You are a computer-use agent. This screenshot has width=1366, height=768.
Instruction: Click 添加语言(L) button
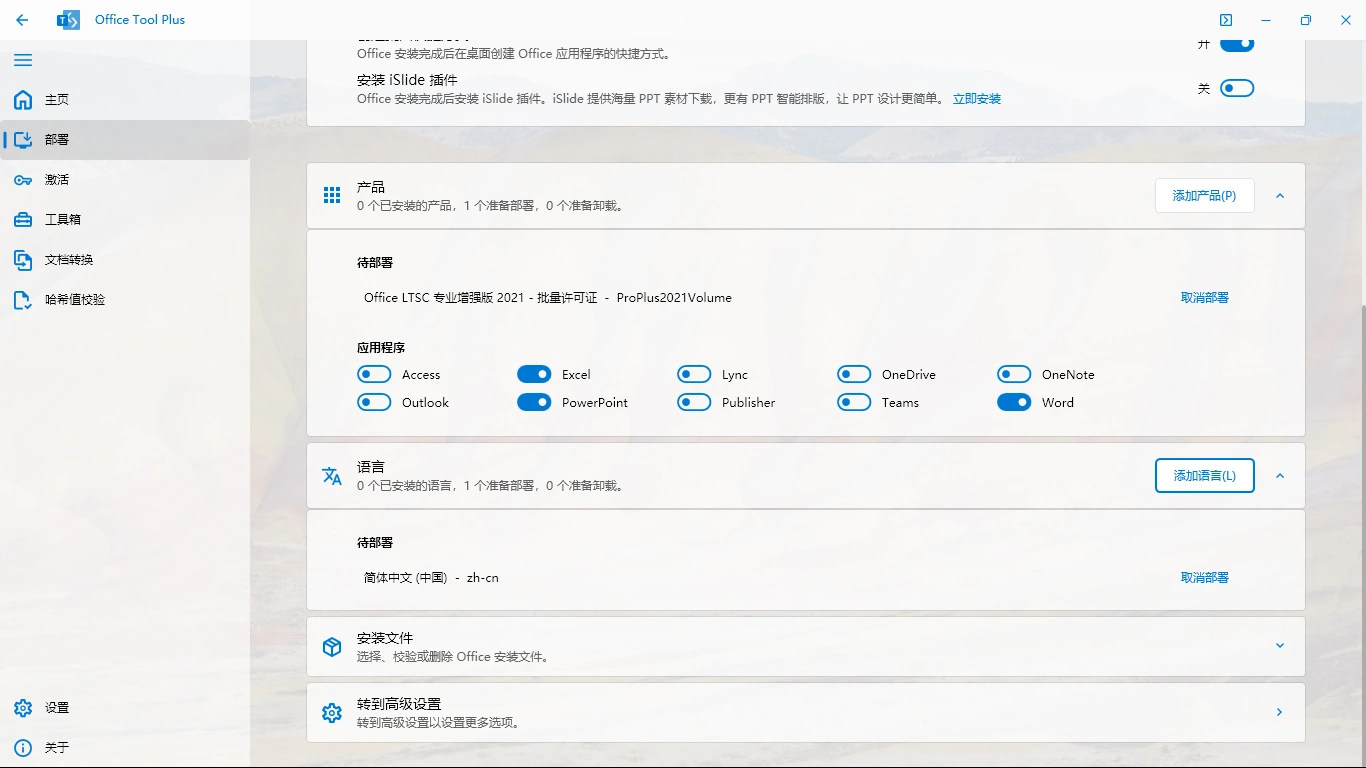pyautogui.click(x=1205, y=476)
